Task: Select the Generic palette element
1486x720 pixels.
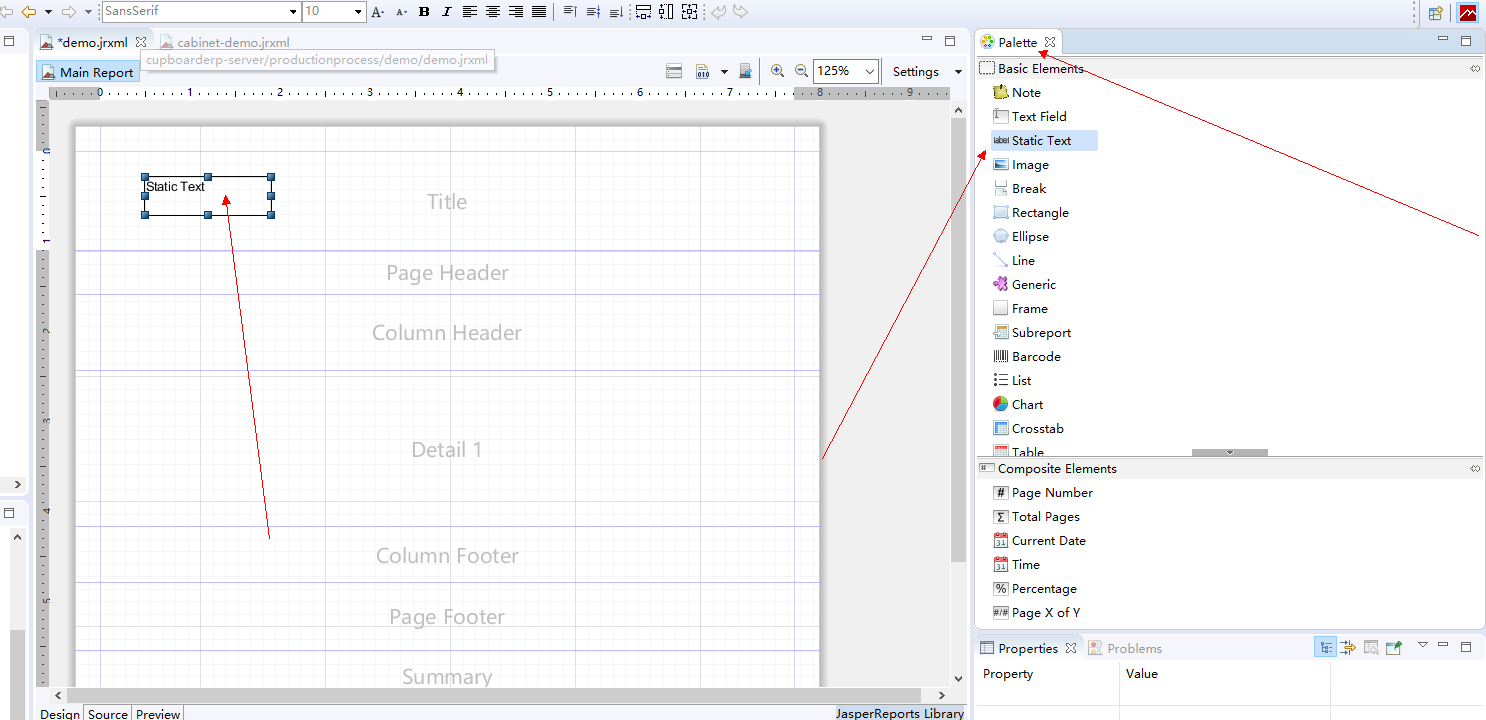Action: pyautogui.click(x=1024, y=285)
